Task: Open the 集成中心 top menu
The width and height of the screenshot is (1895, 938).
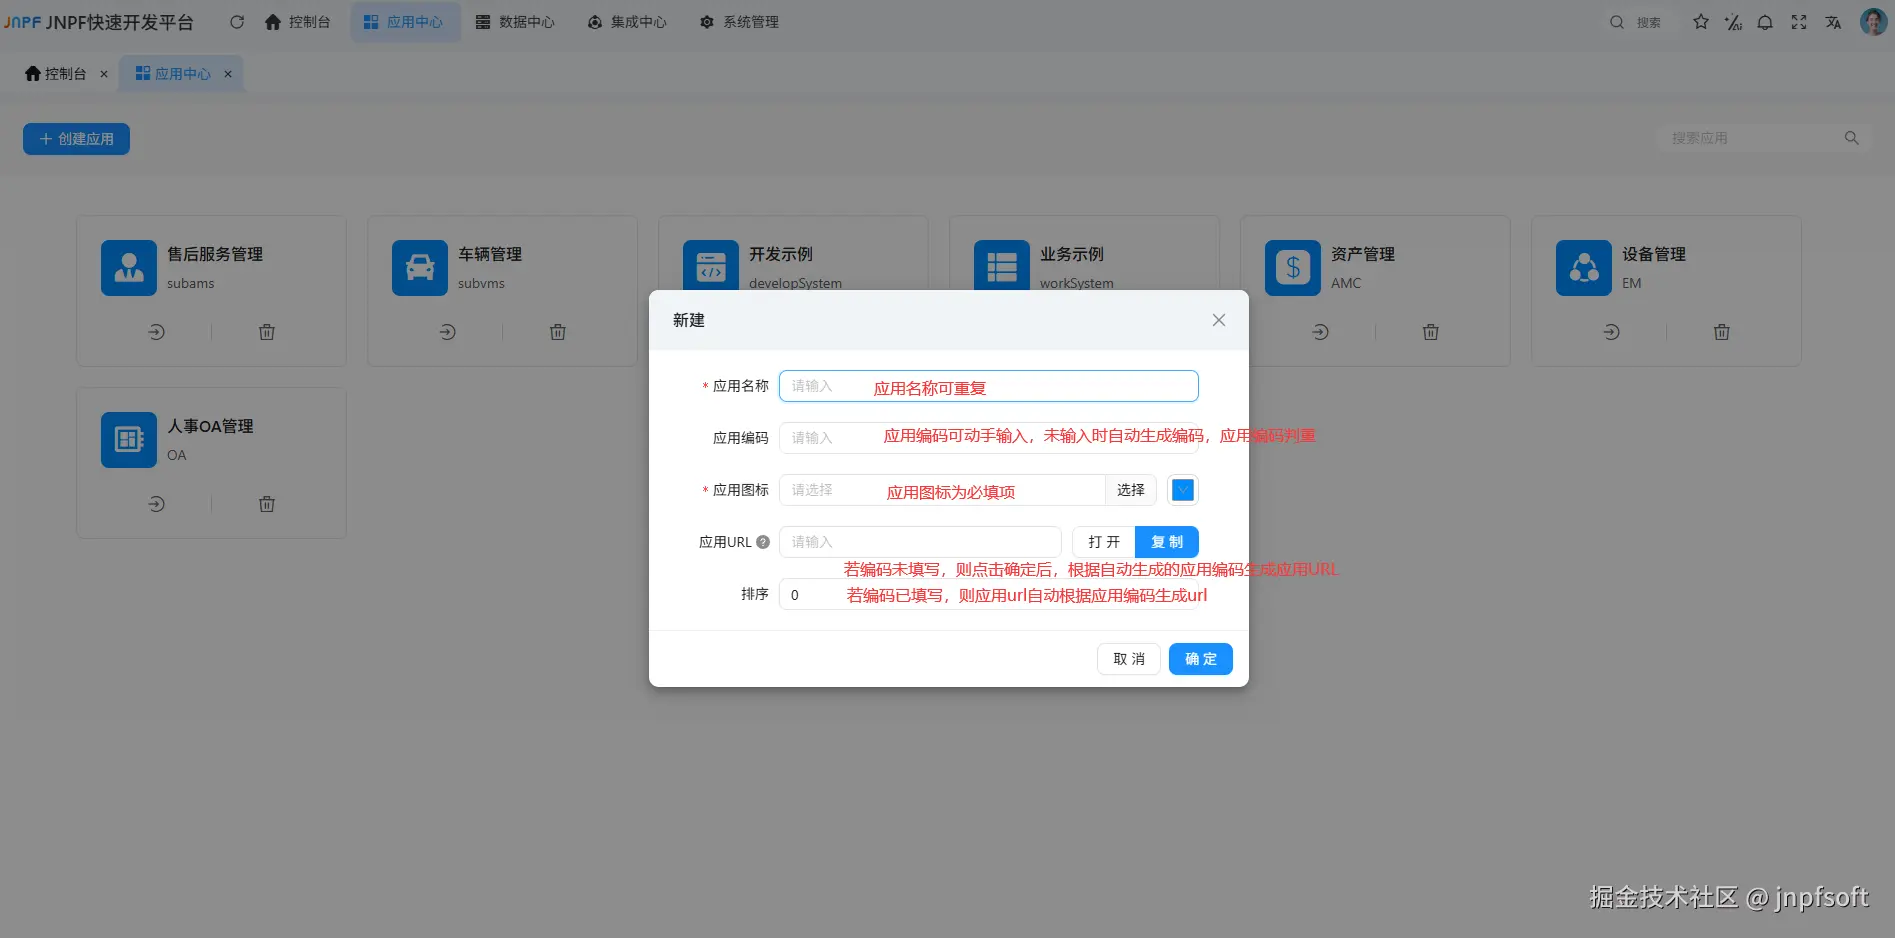Action: pyautogui.click(x=627, y=22)
